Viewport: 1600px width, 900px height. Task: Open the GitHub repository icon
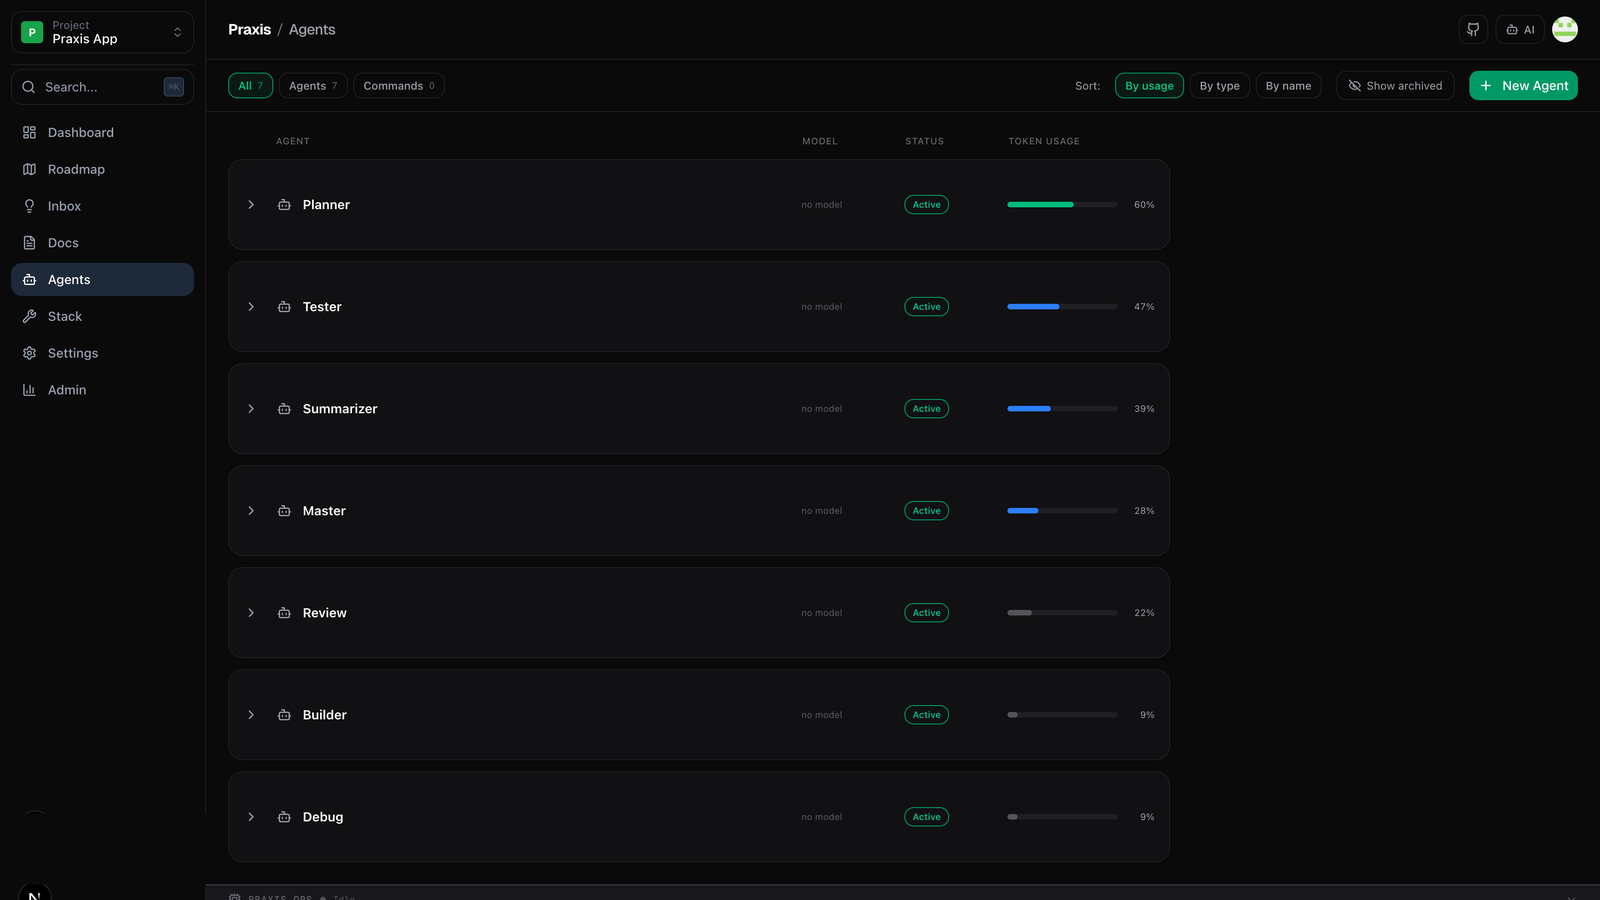tap(1473, 30)
